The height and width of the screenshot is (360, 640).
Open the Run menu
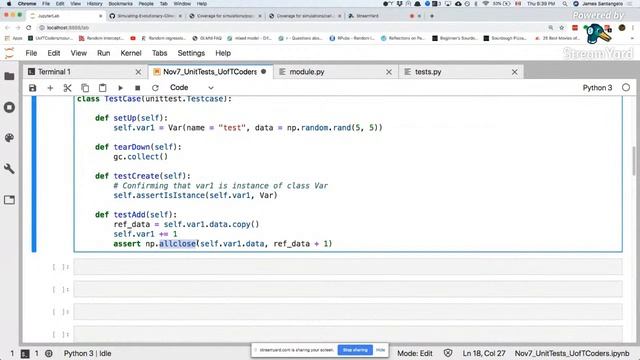103,53
